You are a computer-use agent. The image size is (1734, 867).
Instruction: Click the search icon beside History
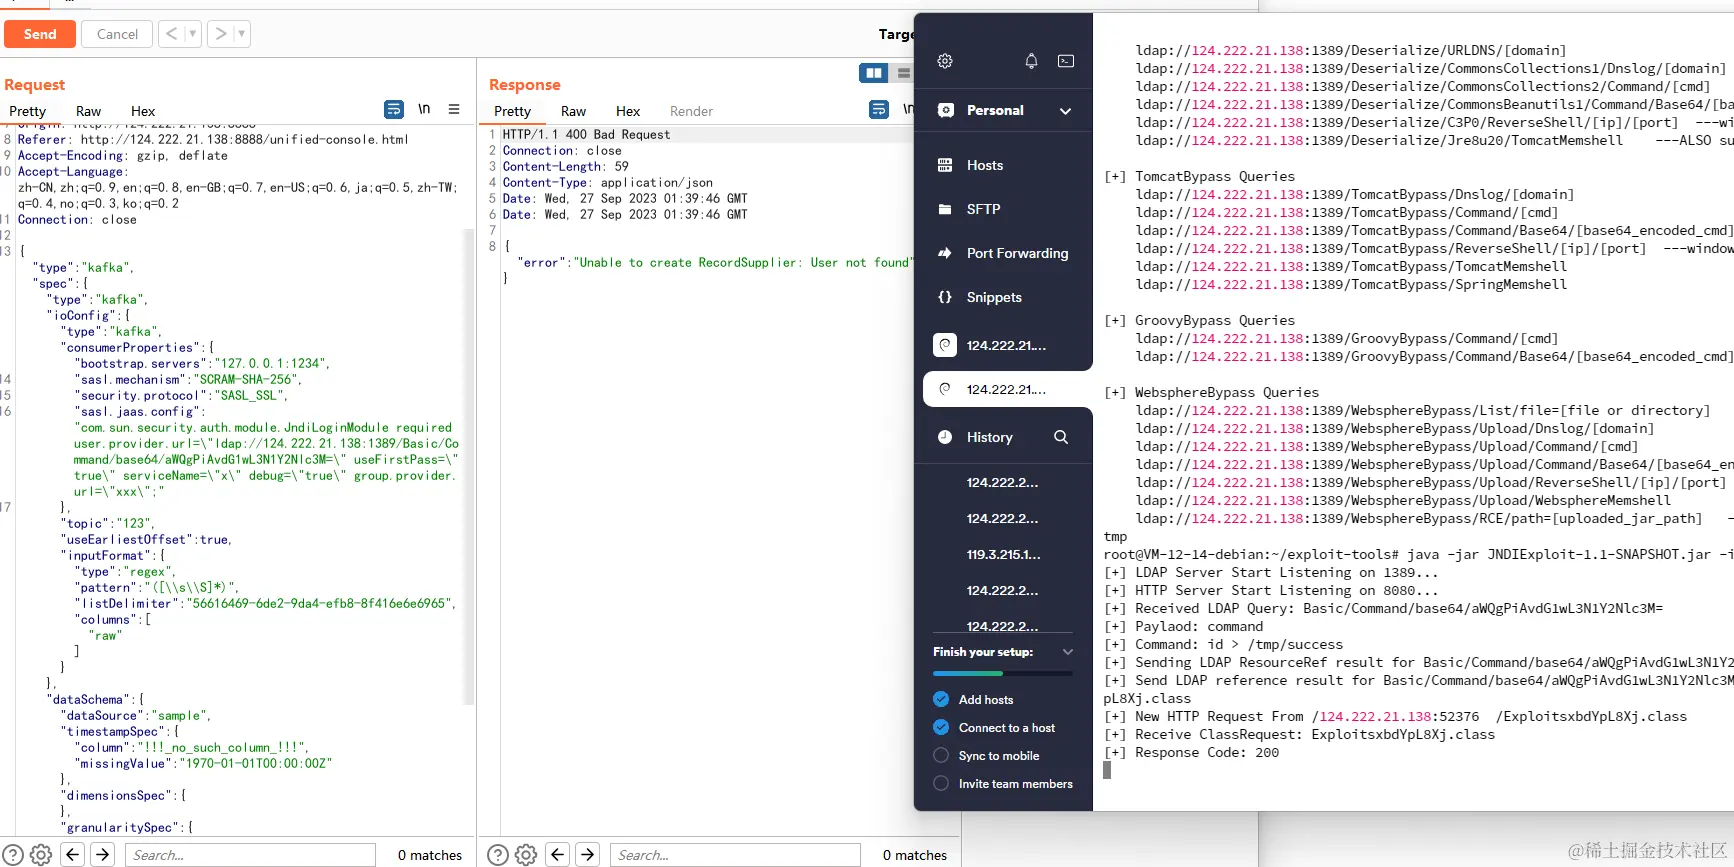pos(1061,437)
